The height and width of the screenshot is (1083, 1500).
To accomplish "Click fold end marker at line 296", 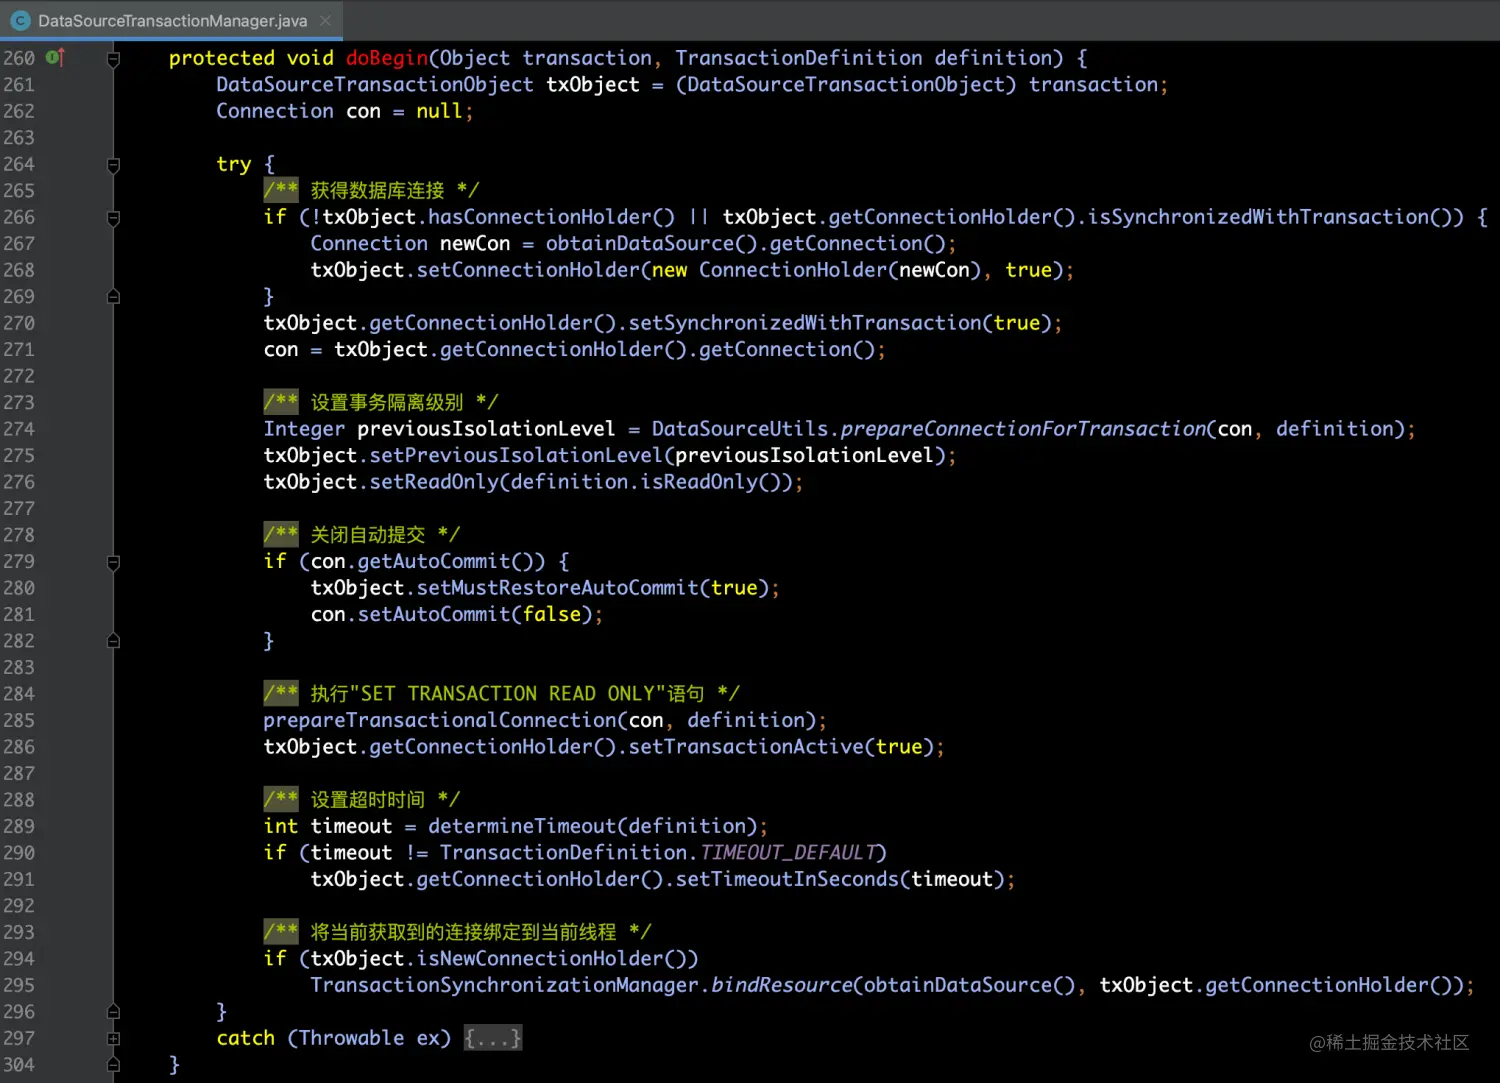I will [x=113, y=1012].
